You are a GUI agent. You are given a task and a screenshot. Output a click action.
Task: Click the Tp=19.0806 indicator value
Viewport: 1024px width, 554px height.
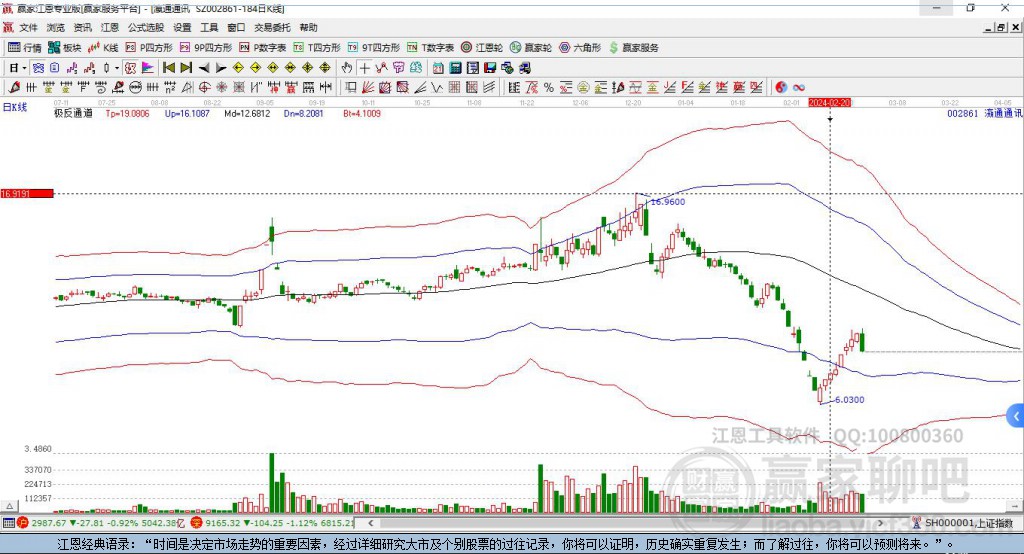[127, 113]
